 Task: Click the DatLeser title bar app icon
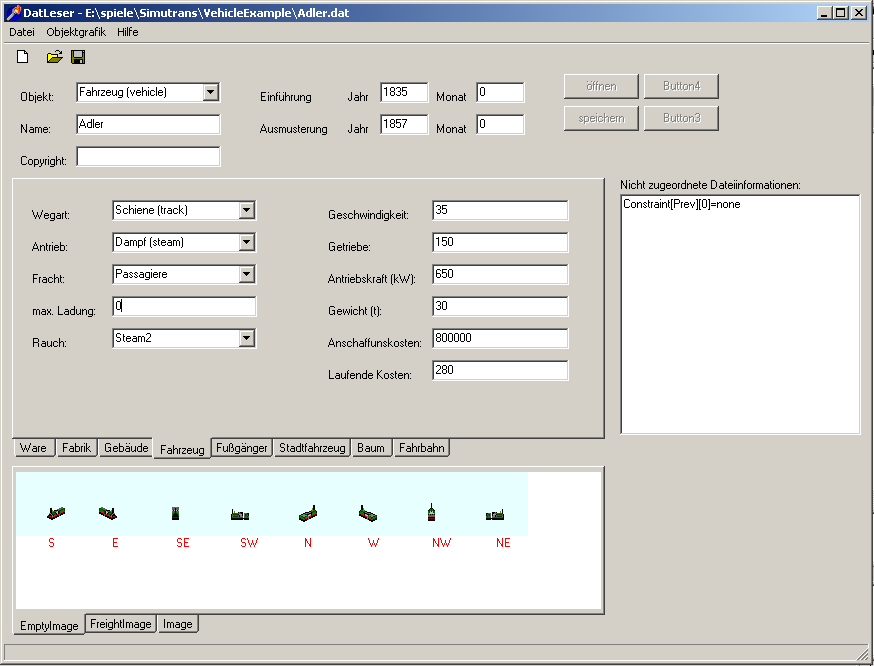point(12,12)
